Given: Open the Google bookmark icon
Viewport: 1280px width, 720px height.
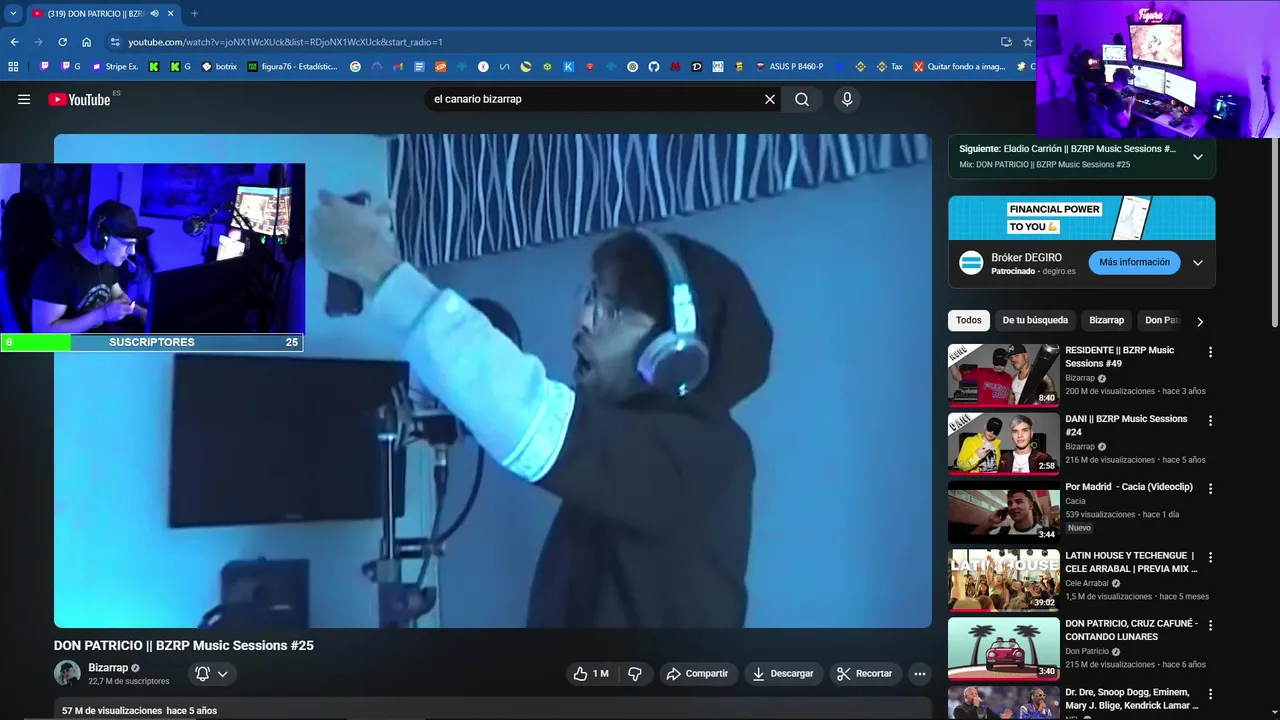Looking at the screenshot, I should 355,67.
